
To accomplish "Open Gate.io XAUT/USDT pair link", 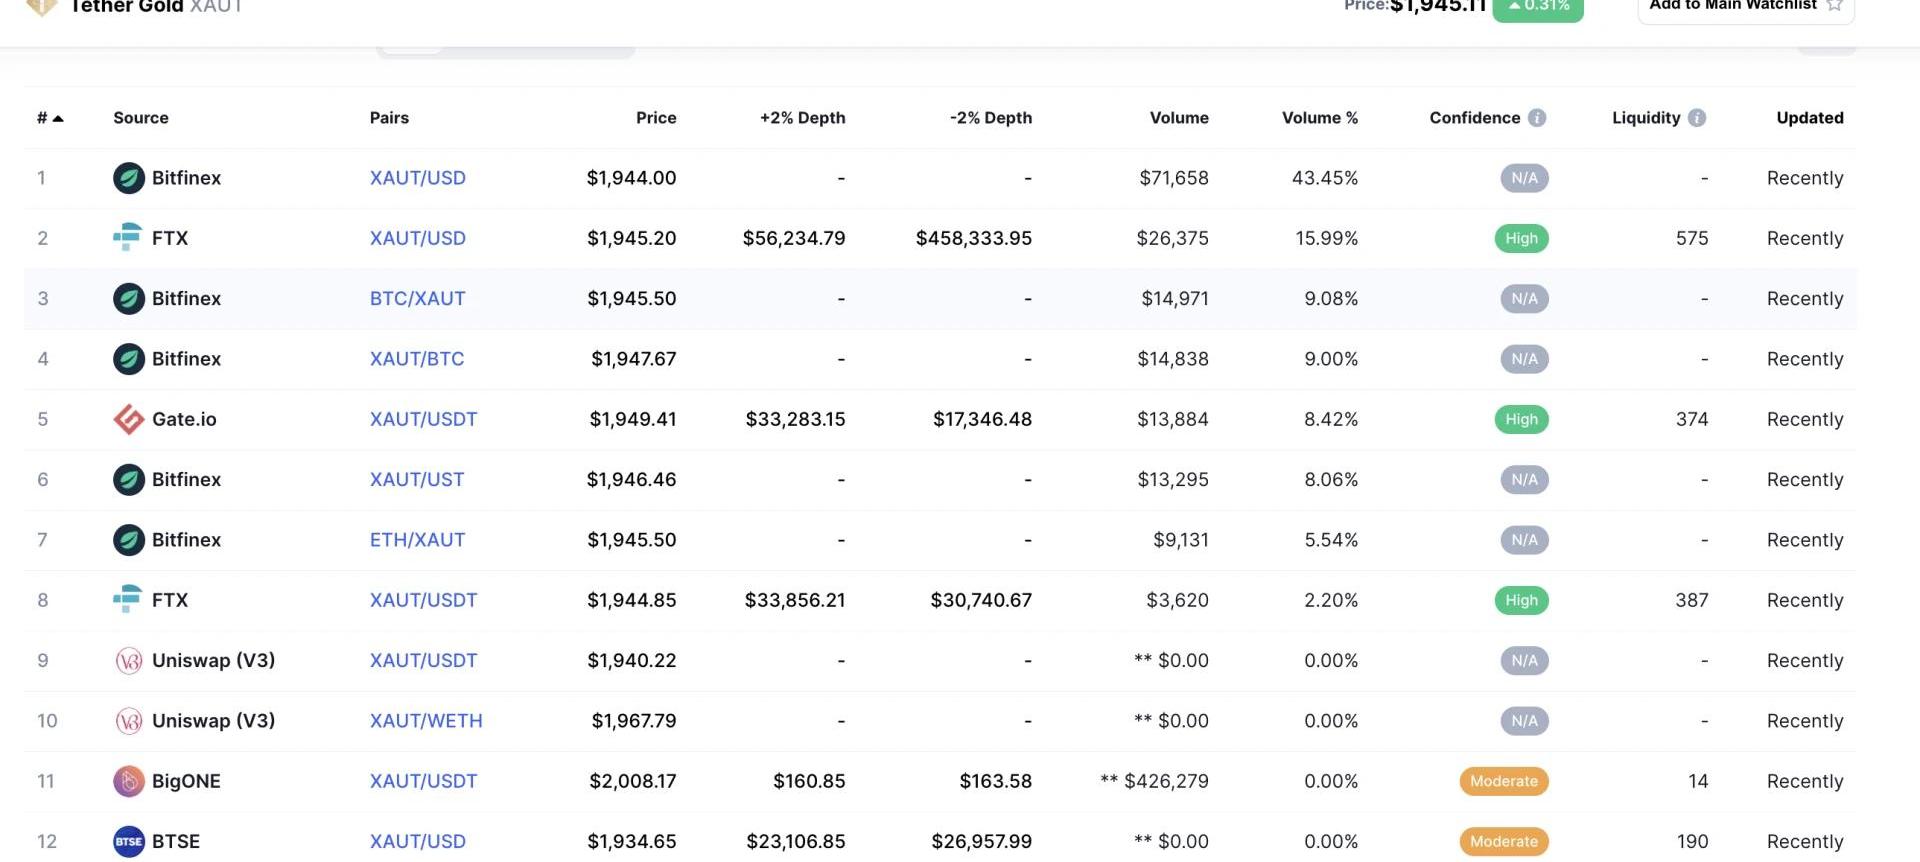I will [x=423, y=419].
